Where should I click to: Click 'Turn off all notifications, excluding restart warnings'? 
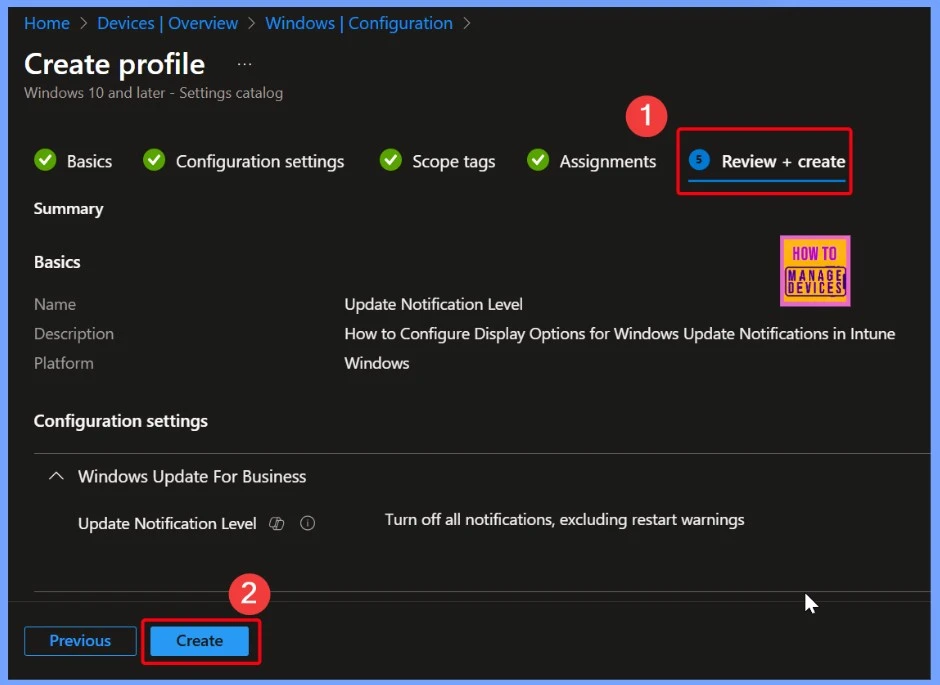564,520
